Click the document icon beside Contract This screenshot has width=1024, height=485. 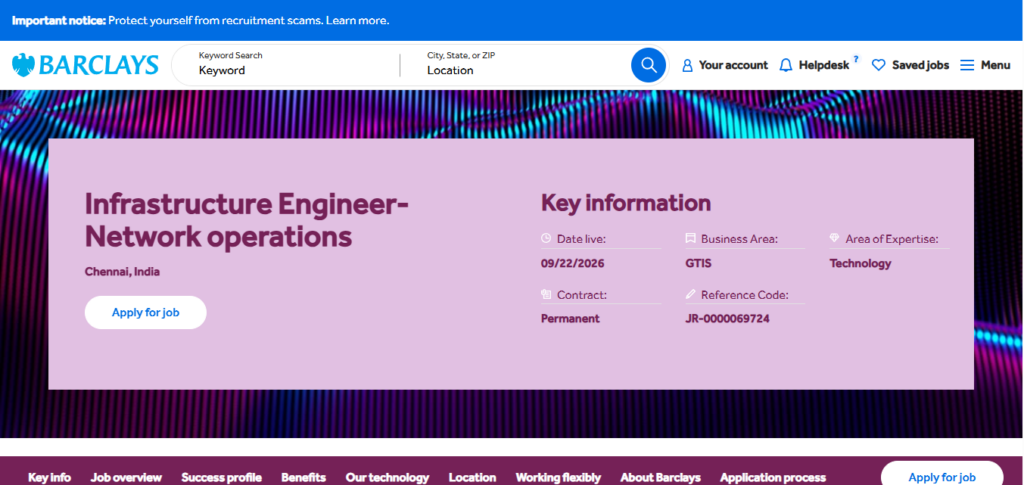[546, 294]
